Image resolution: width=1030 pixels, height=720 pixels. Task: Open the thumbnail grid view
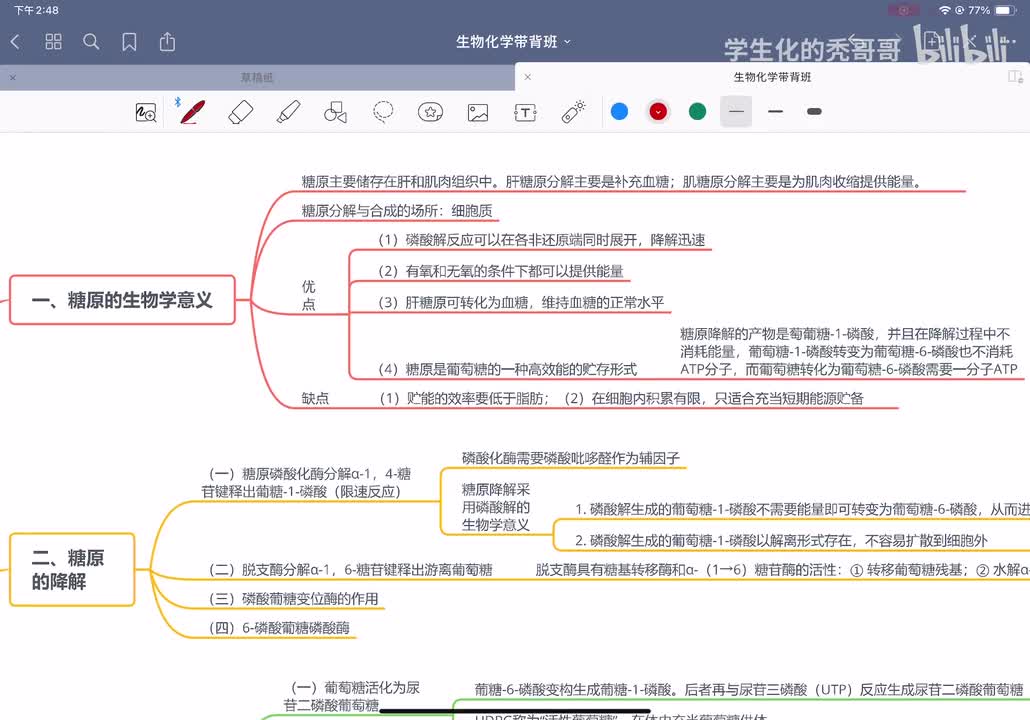coord(53,42)
